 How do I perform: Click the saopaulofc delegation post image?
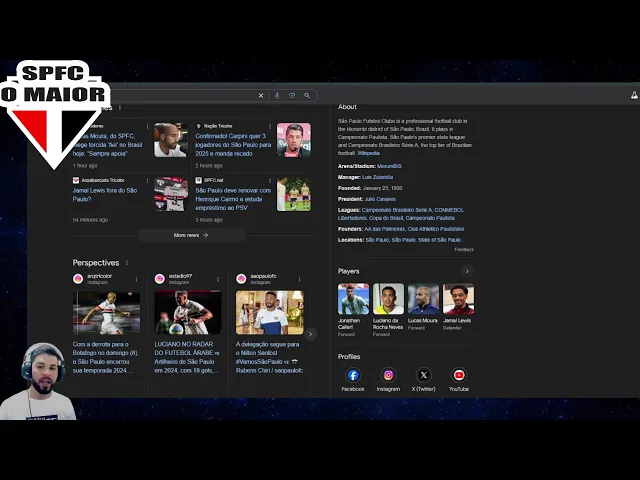[x=270, y=313]
